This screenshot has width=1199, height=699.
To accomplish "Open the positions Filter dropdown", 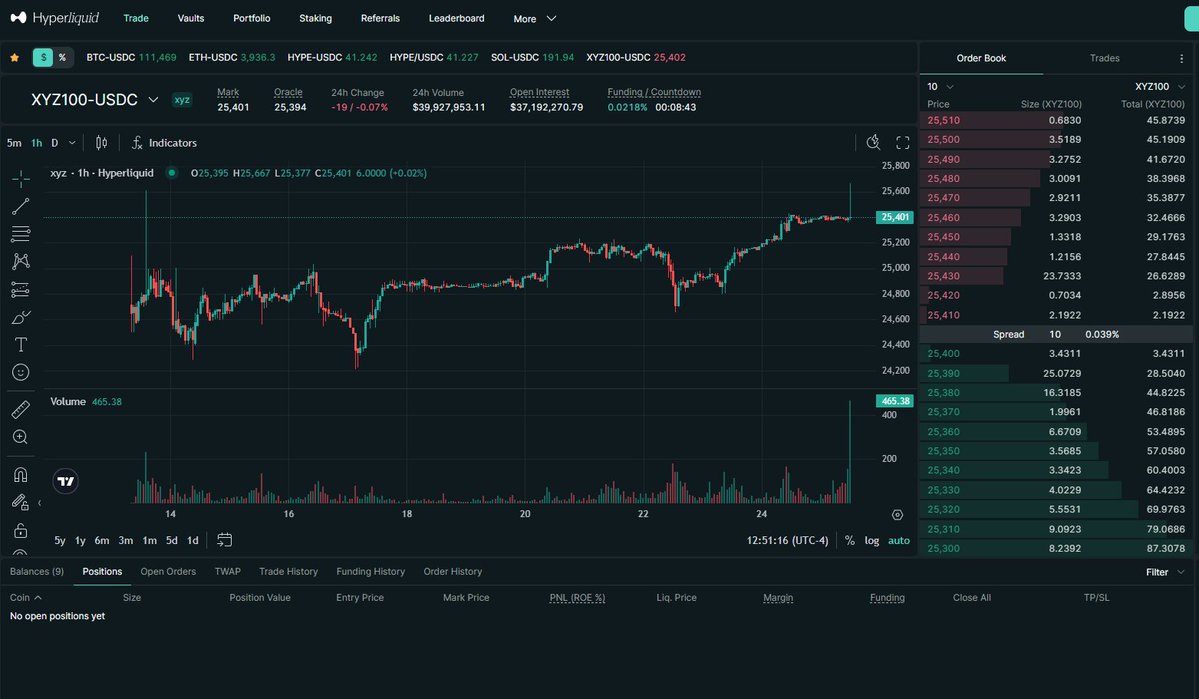I will [1165, 572].
